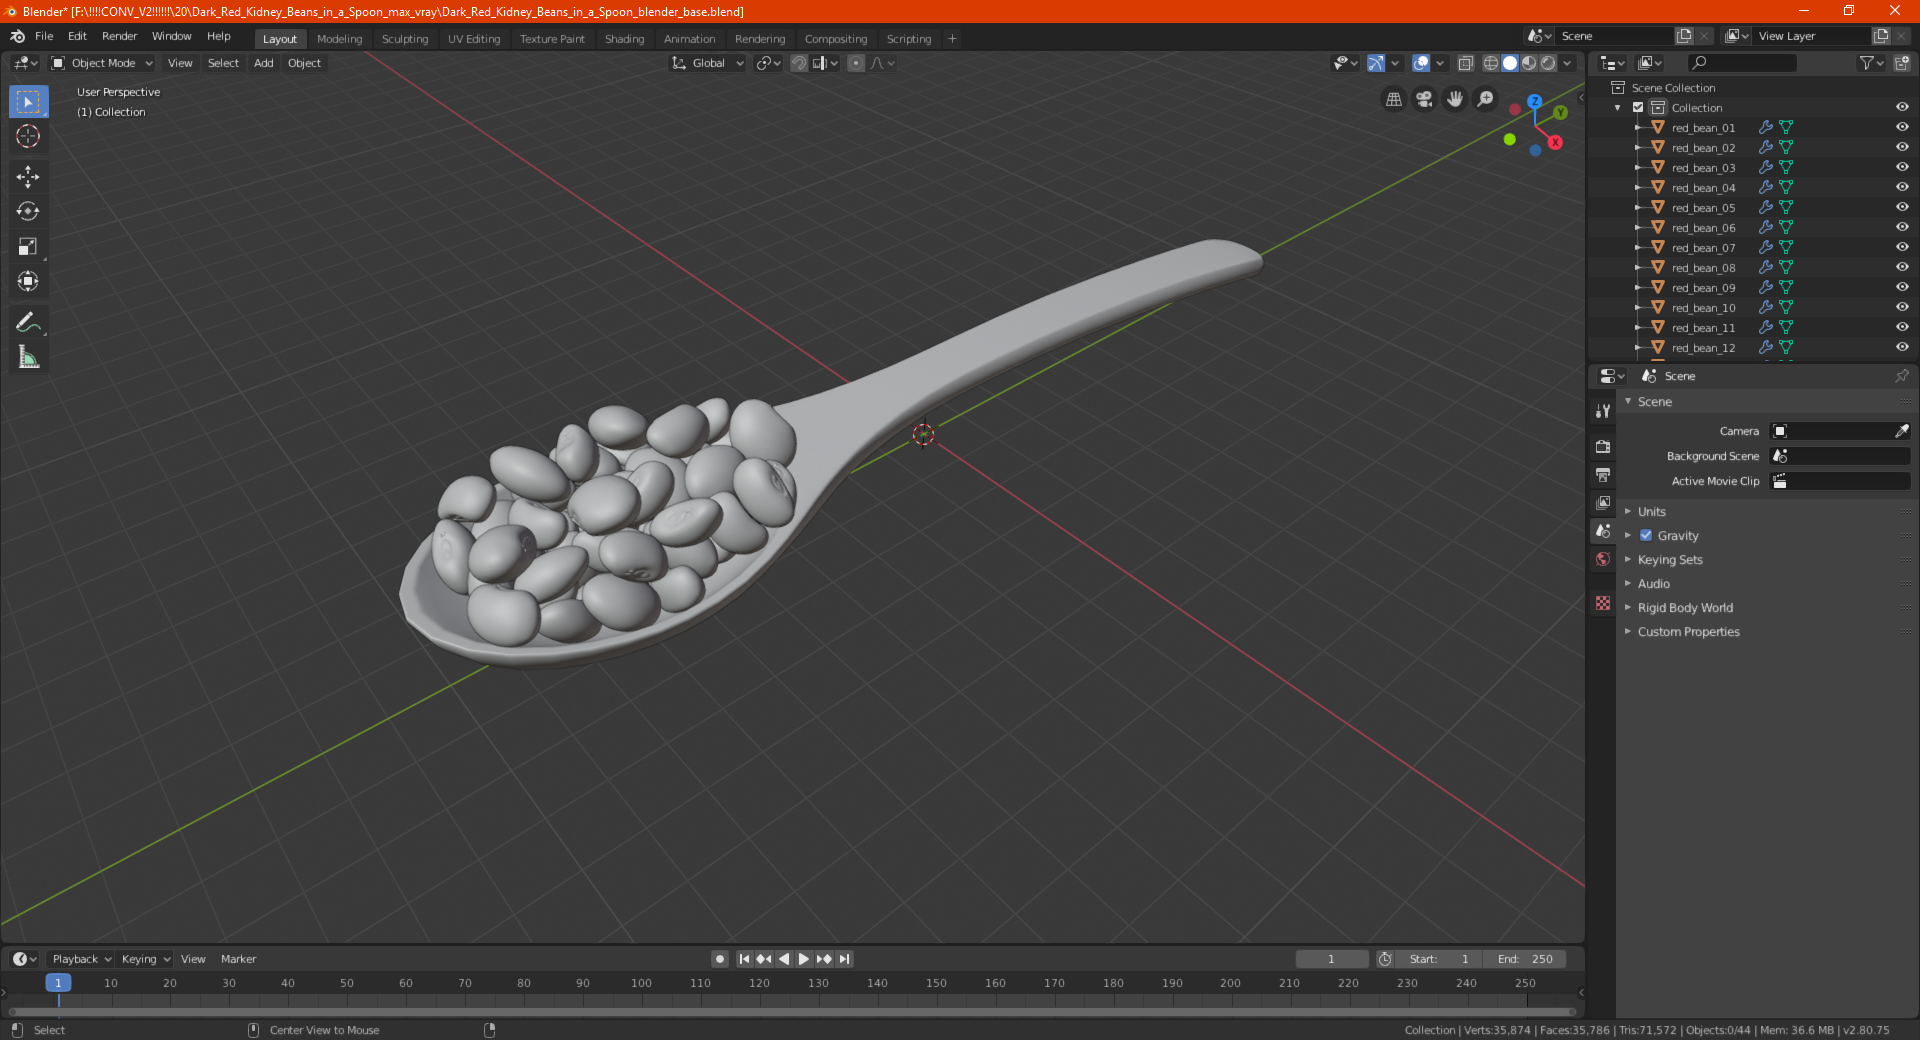Uncheck the Collection exclude checkbox
Screen dimensions: 1920x1040
[x=1638, y=107]
